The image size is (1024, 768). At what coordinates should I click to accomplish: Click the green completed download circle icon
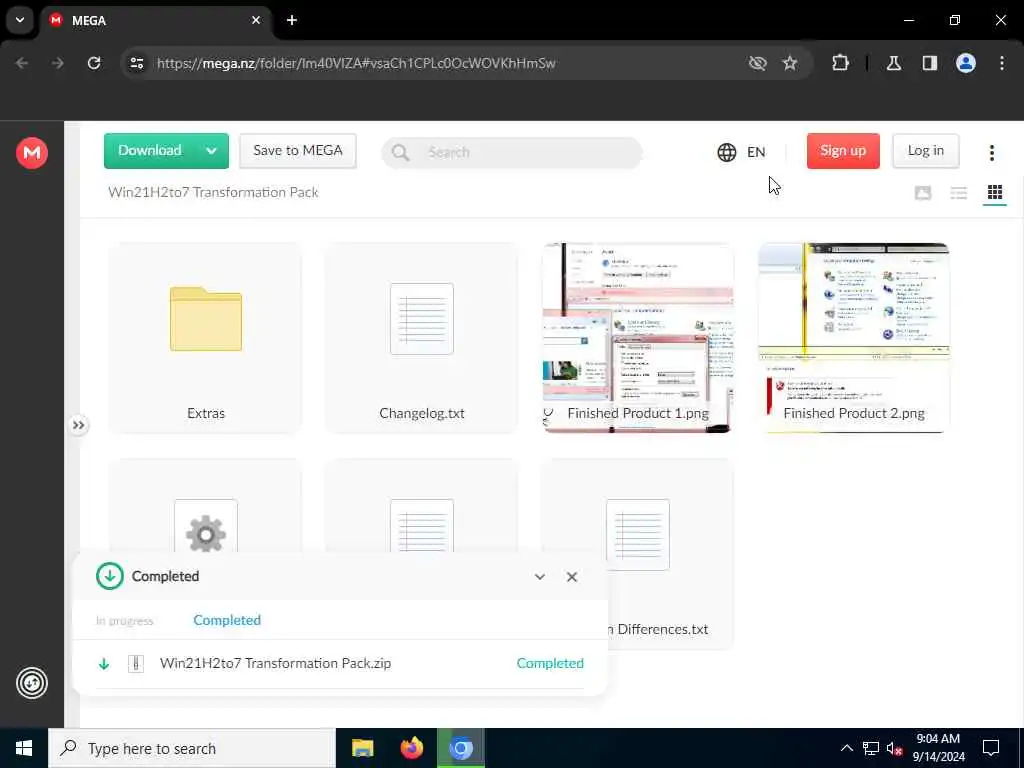tap(110, 576)
